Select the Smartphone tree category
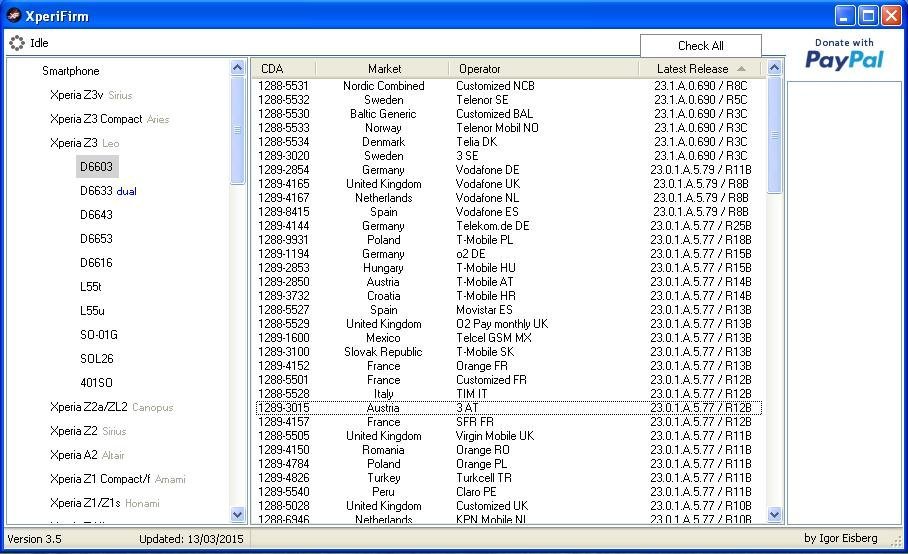908x554 pixels. (71, 71)
